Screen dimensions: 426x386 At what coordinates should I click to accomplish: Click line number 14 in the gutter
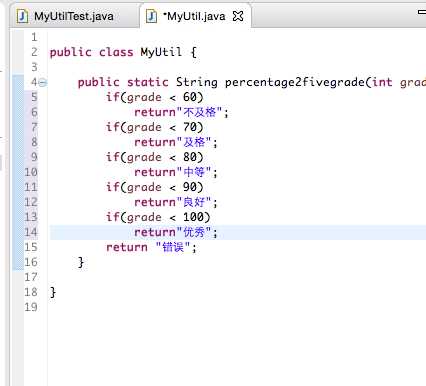point(31,232)
